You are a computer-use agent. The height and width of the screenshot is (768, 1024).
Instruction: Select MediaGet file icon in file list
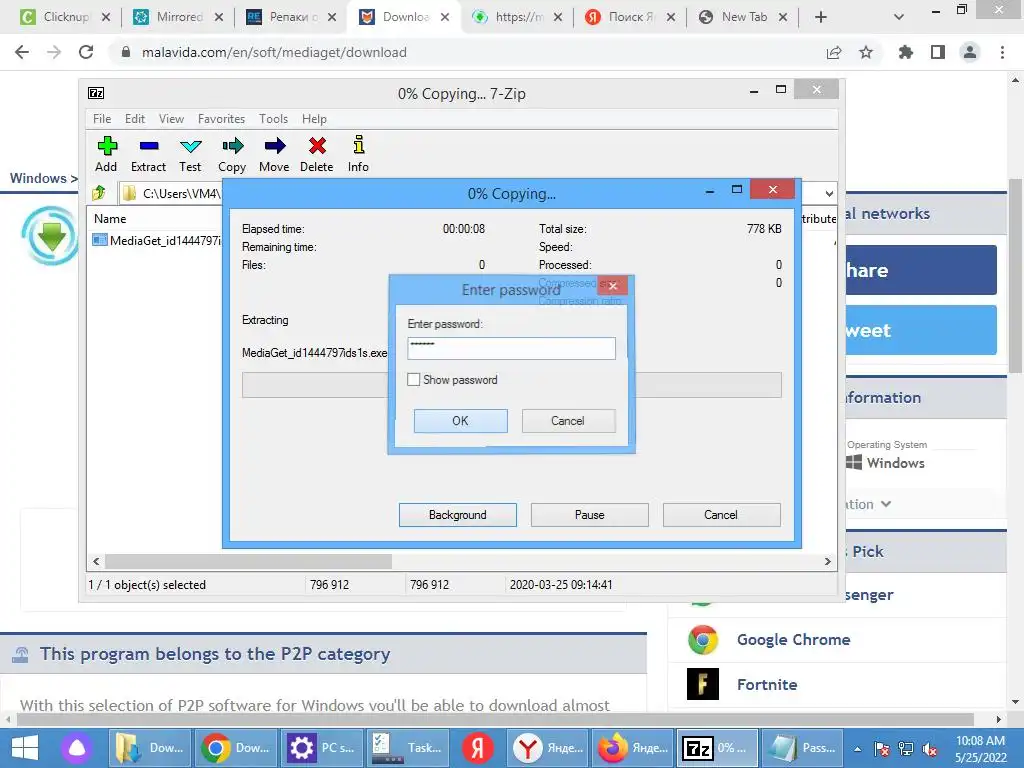pos(99,240)
